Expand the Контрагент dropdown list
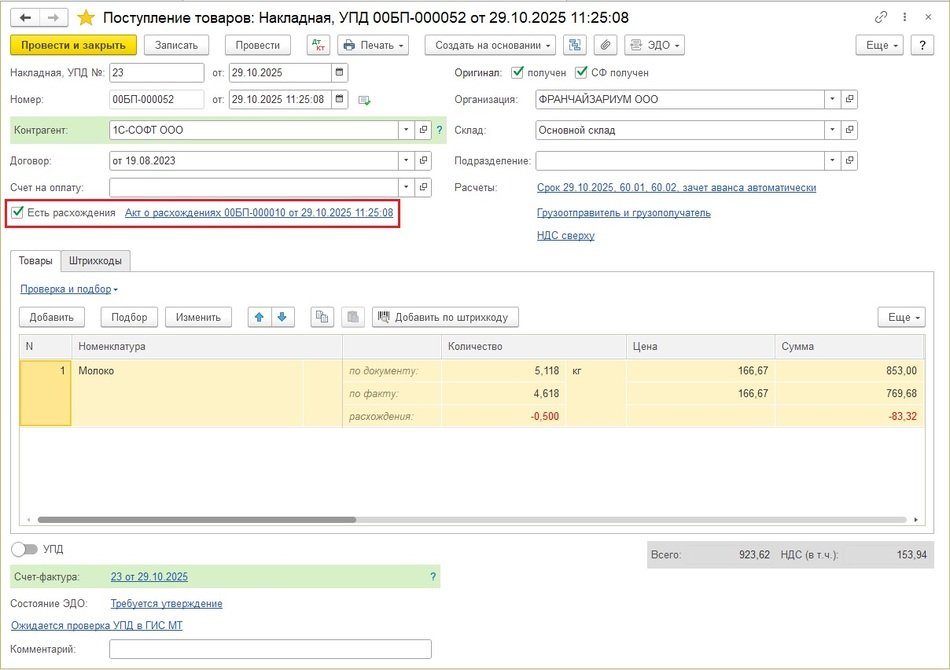This screenshot has height=670, width=950. [405, 130]
